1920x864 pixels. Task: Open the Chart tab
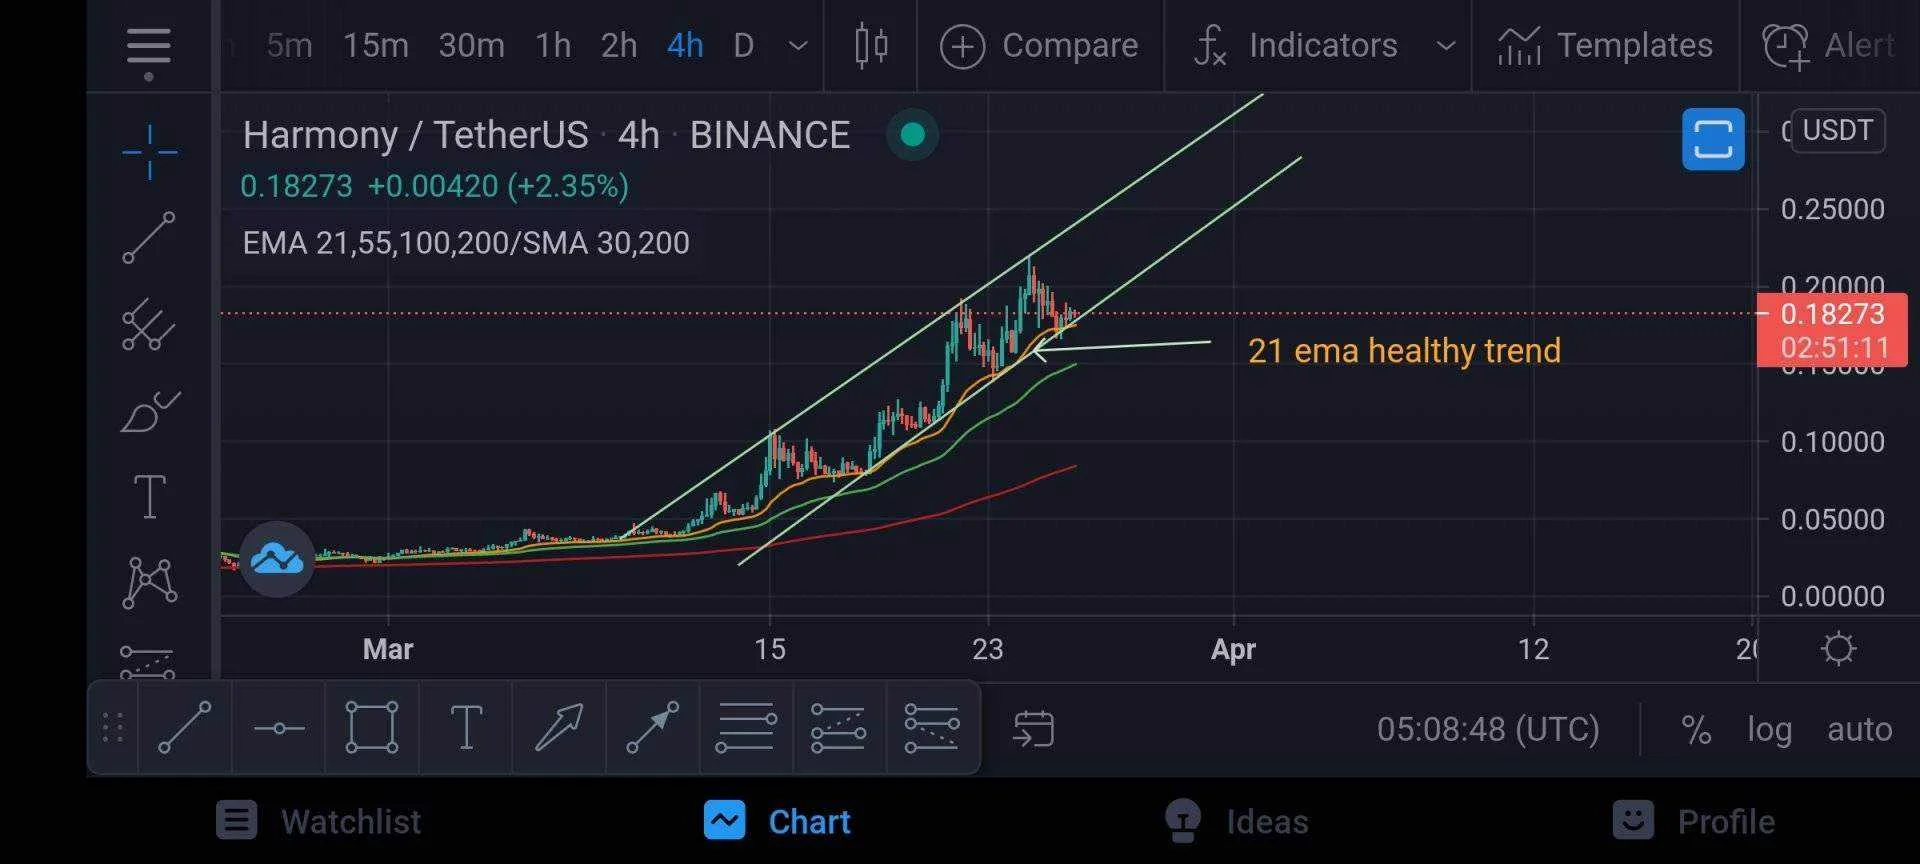point(777,822)
